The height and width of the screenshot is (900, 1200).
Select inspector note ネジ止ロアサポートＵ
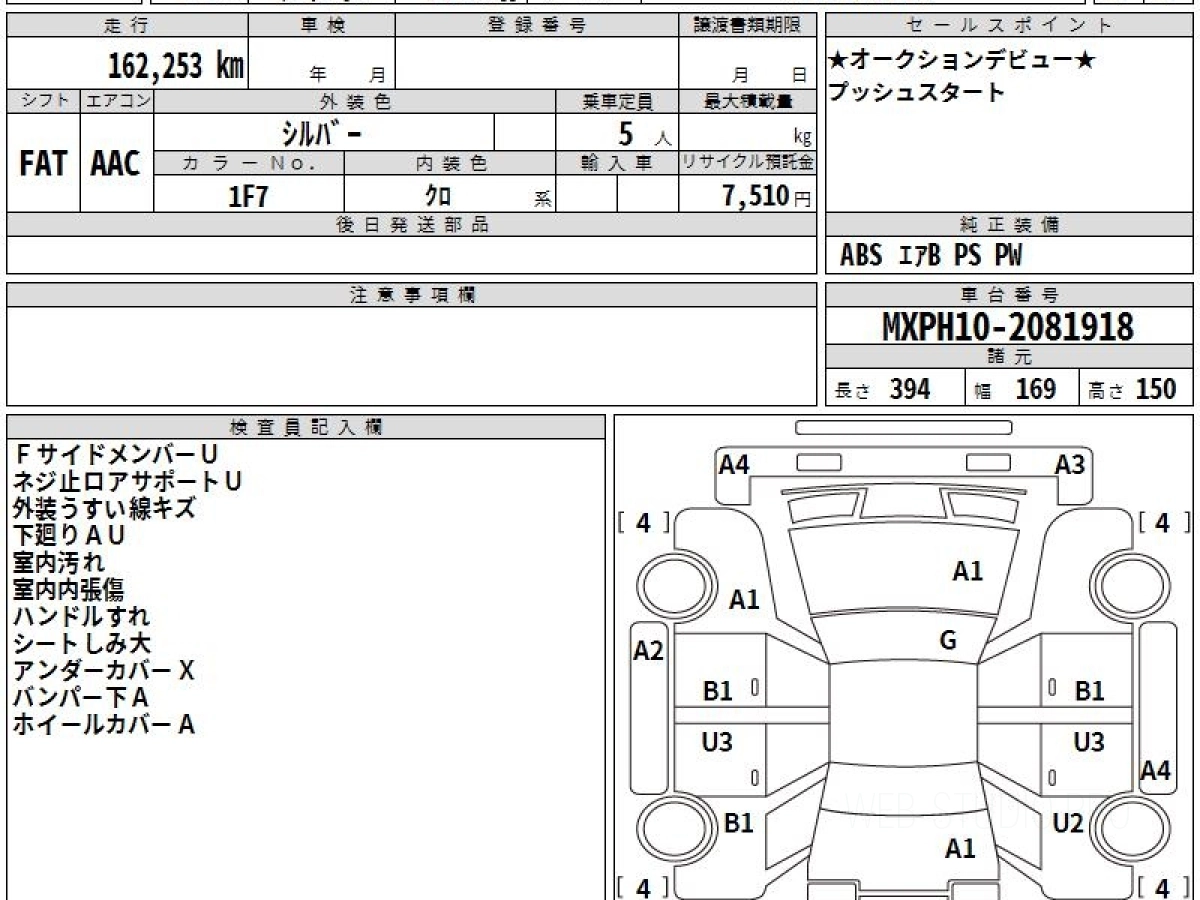(128, 481)
